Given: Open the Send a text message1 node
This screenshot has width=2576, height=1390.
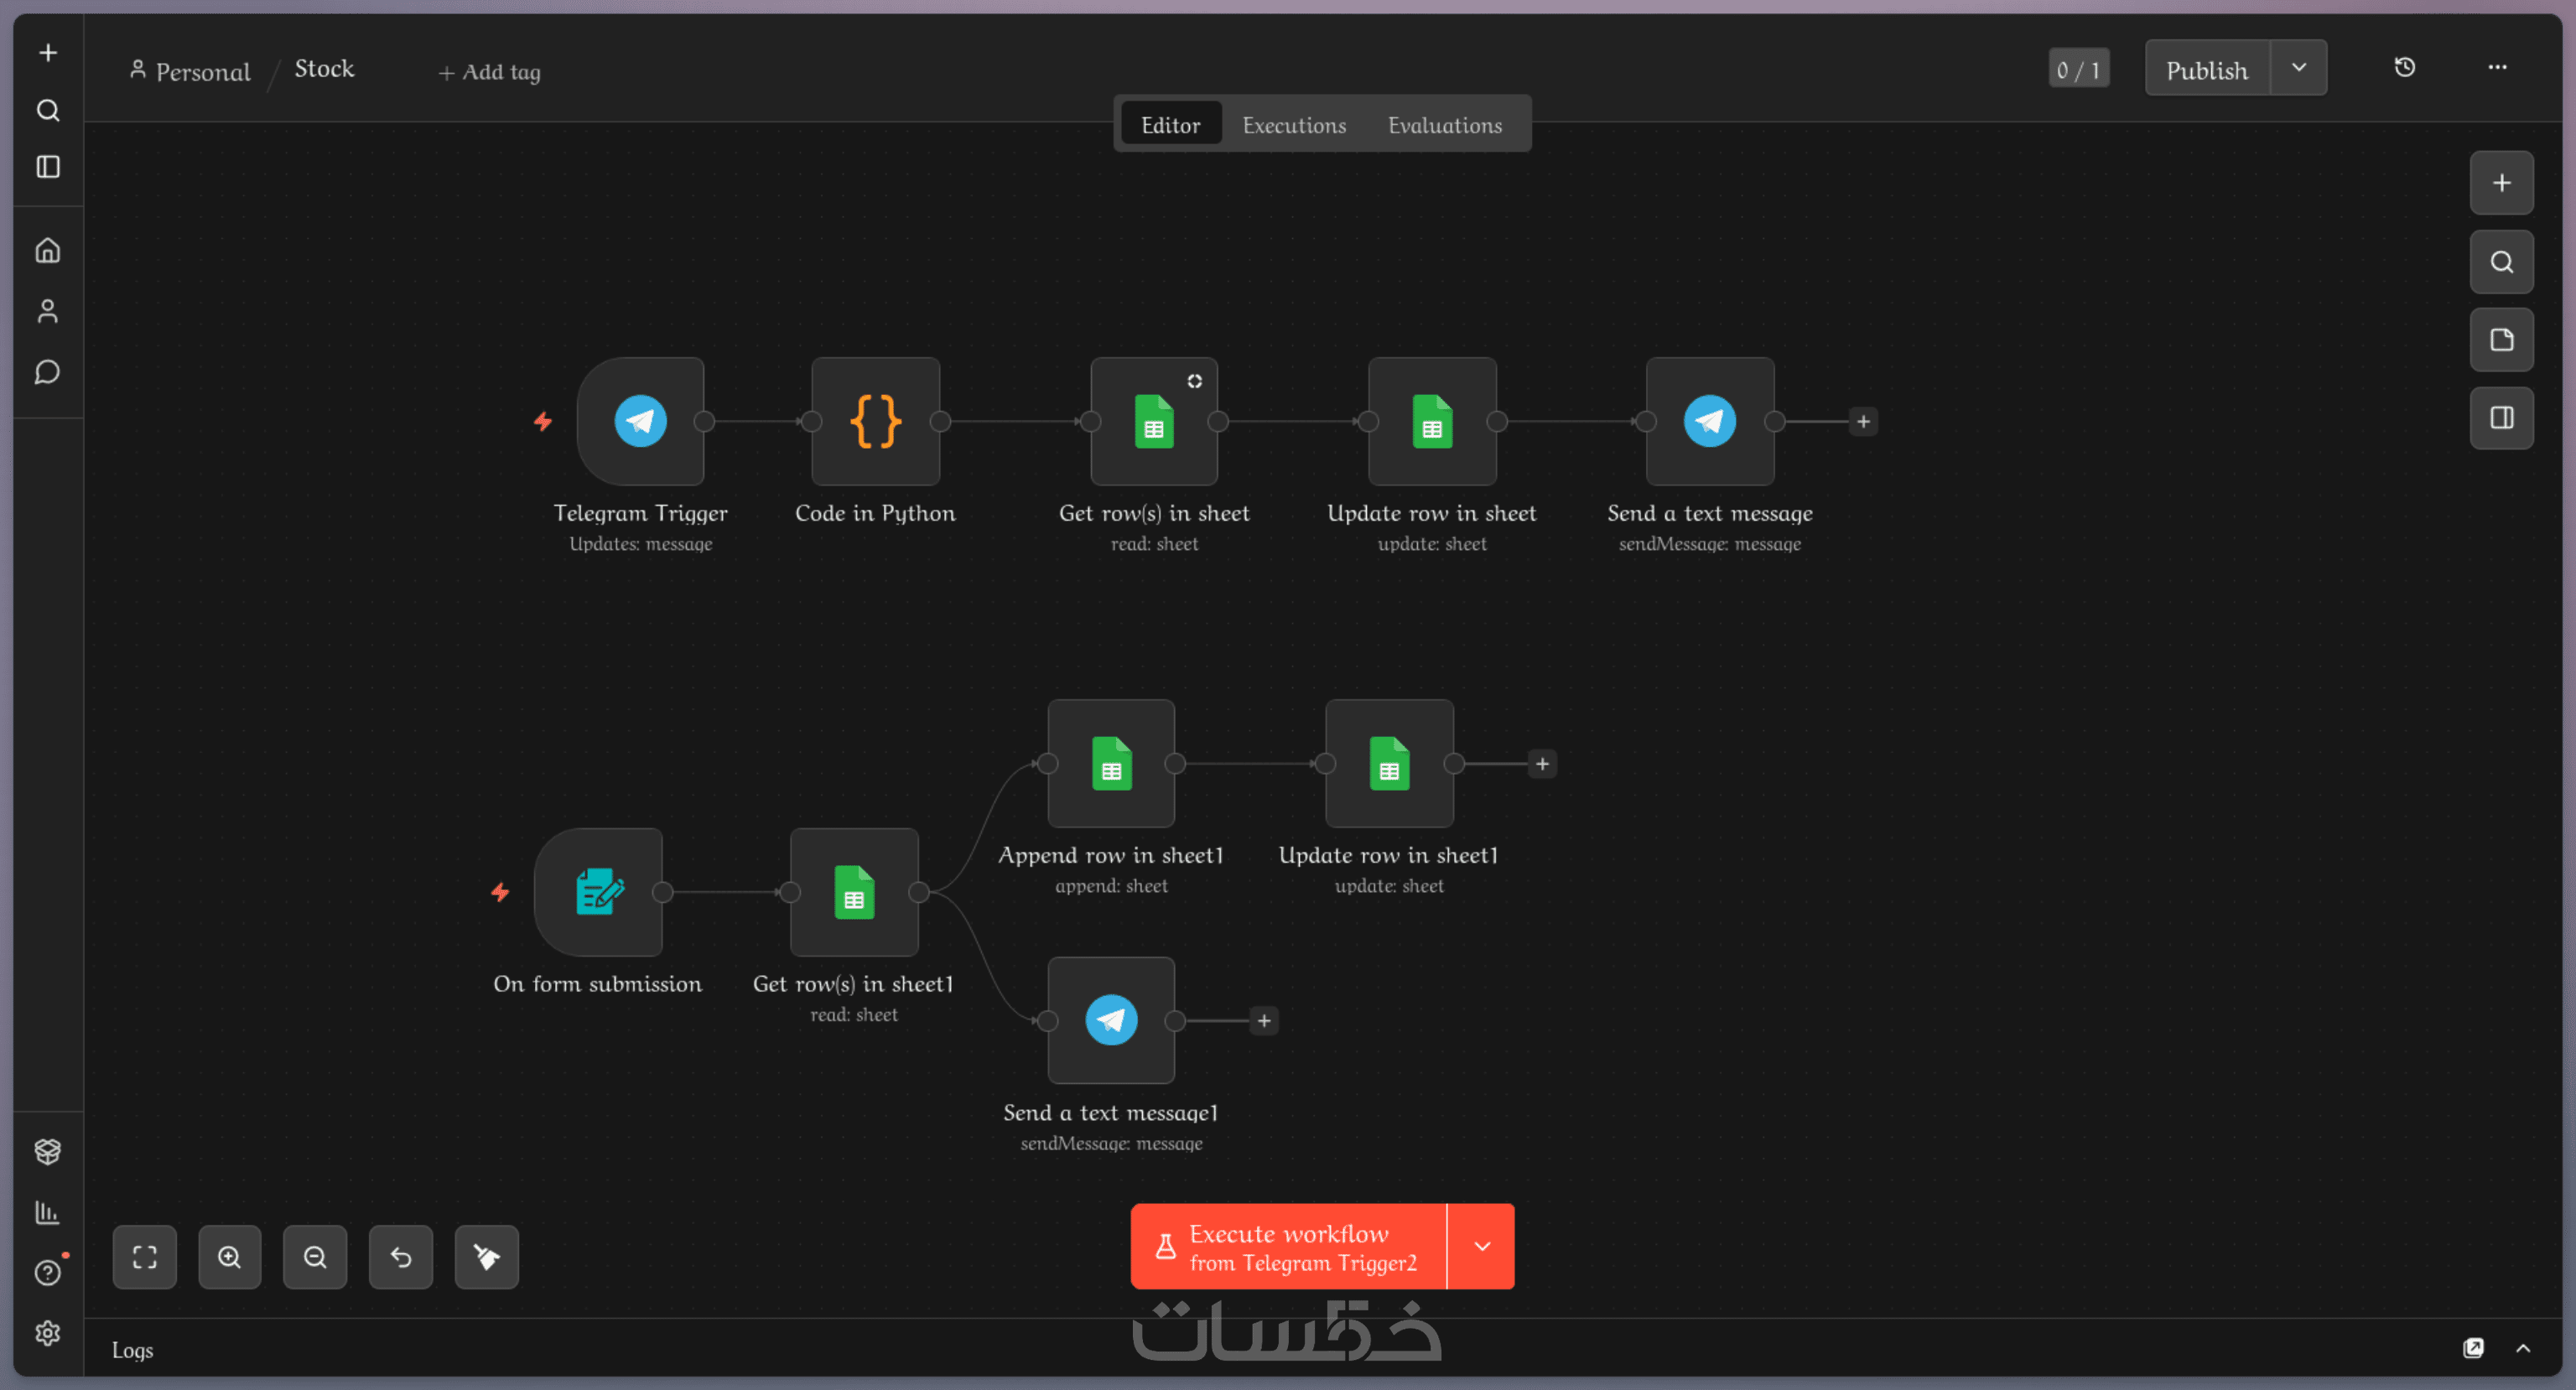Looking at the screenshot, I should coord(1111,1020).
